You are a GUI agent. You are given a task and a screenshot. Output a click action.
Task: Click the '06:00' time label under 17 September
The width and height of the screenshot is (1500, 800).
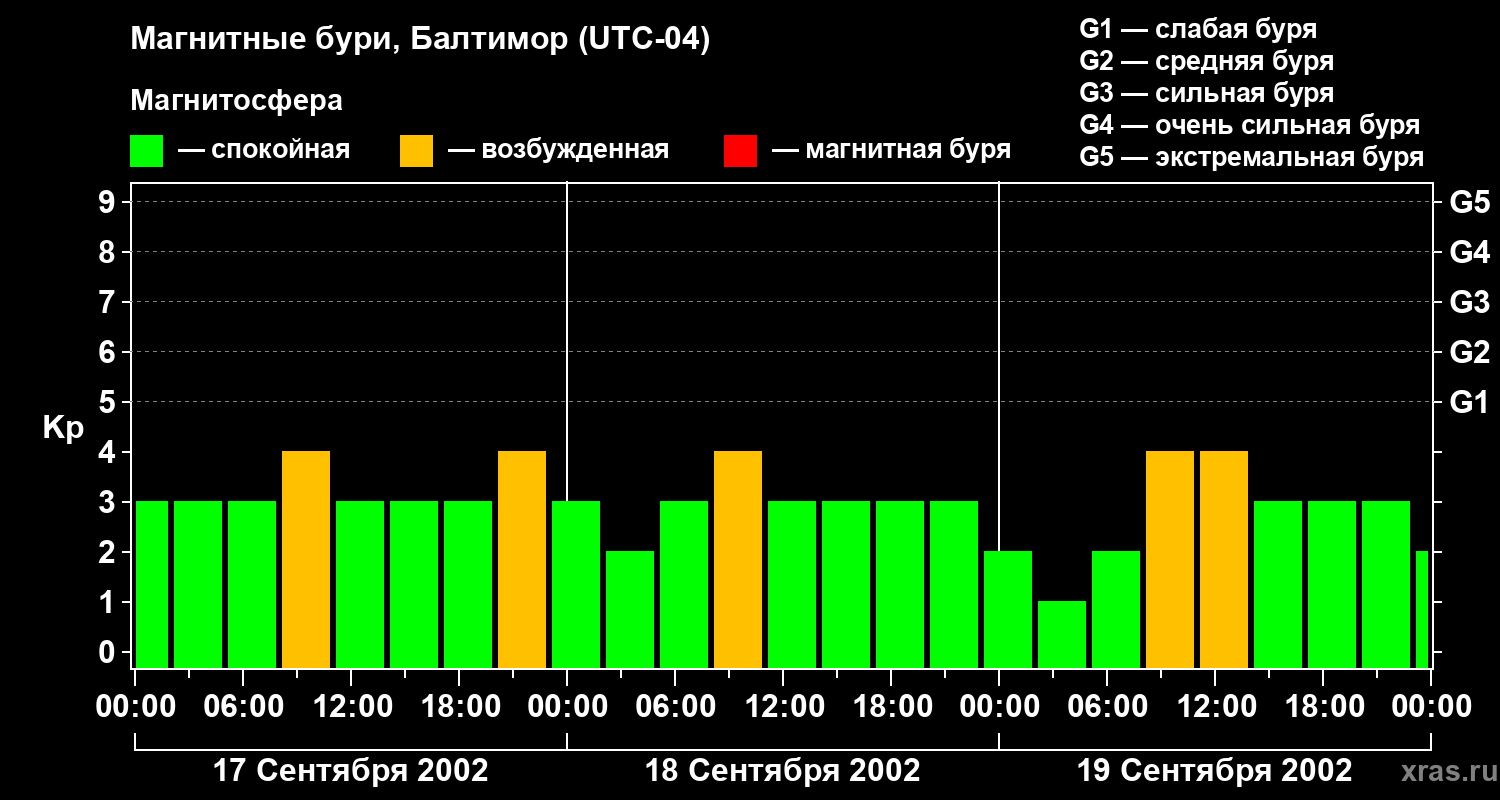243,707
